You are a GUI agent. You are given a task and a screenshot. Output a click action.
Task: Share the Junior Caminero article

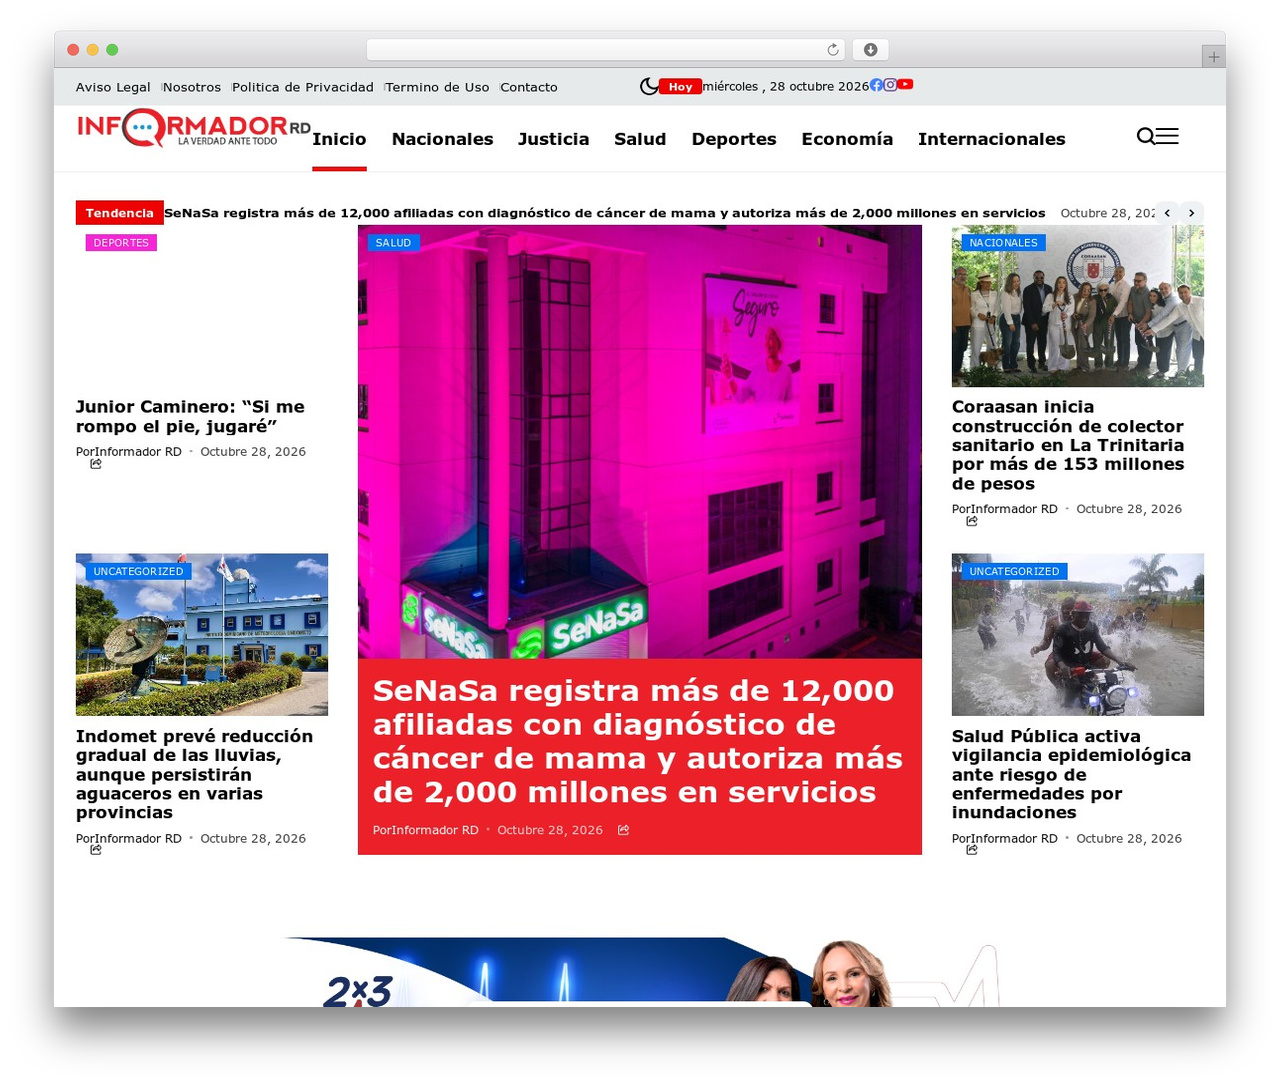(96, 464)
